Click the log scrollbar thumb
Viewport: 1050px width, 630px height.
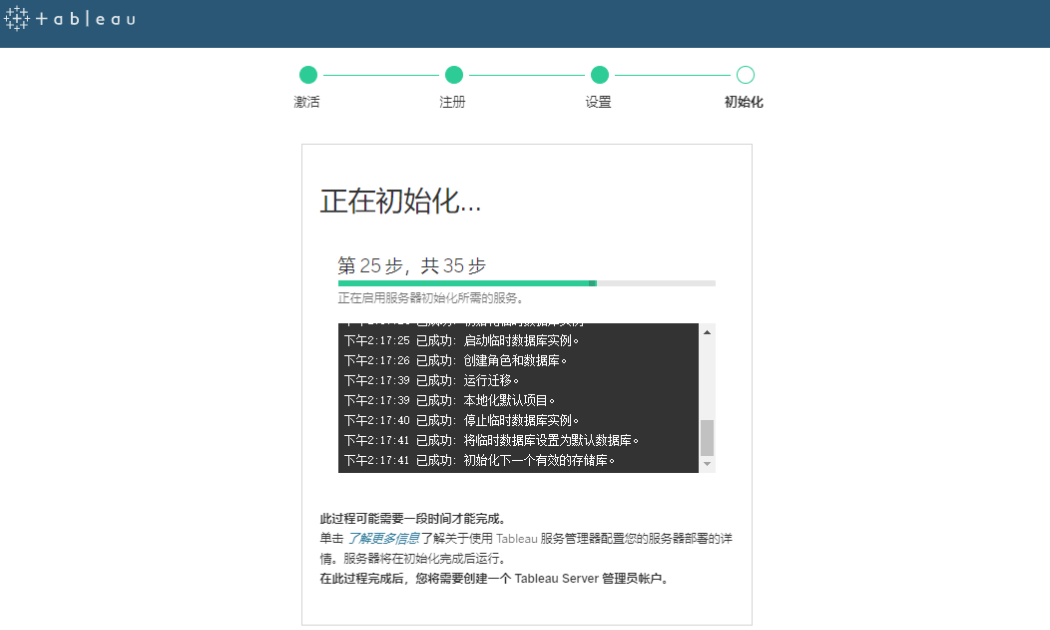(707, 437)
